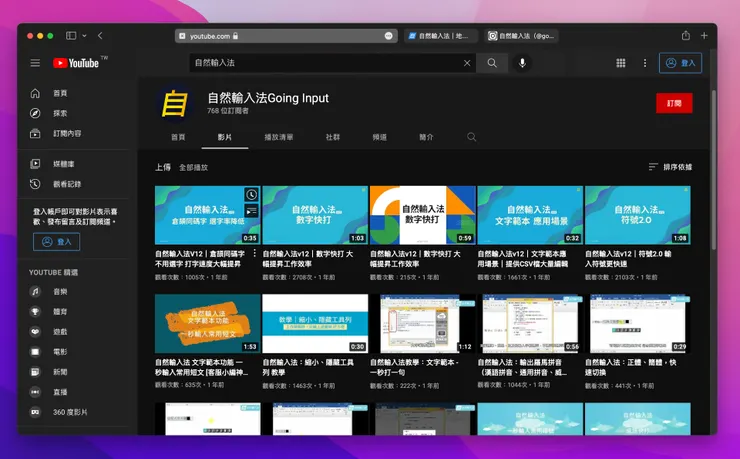Open the three-dot settings menu

tap(645, 63)
